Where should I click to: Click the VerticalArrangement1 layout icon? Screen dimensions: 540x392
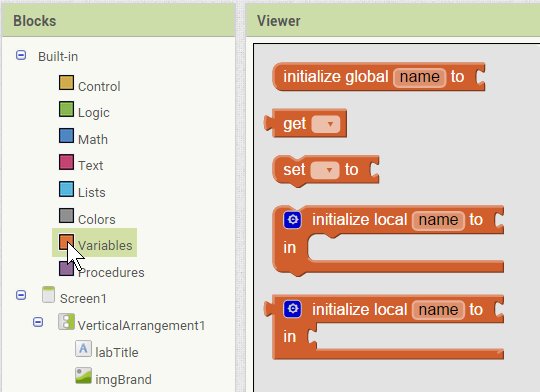(66, 322)
